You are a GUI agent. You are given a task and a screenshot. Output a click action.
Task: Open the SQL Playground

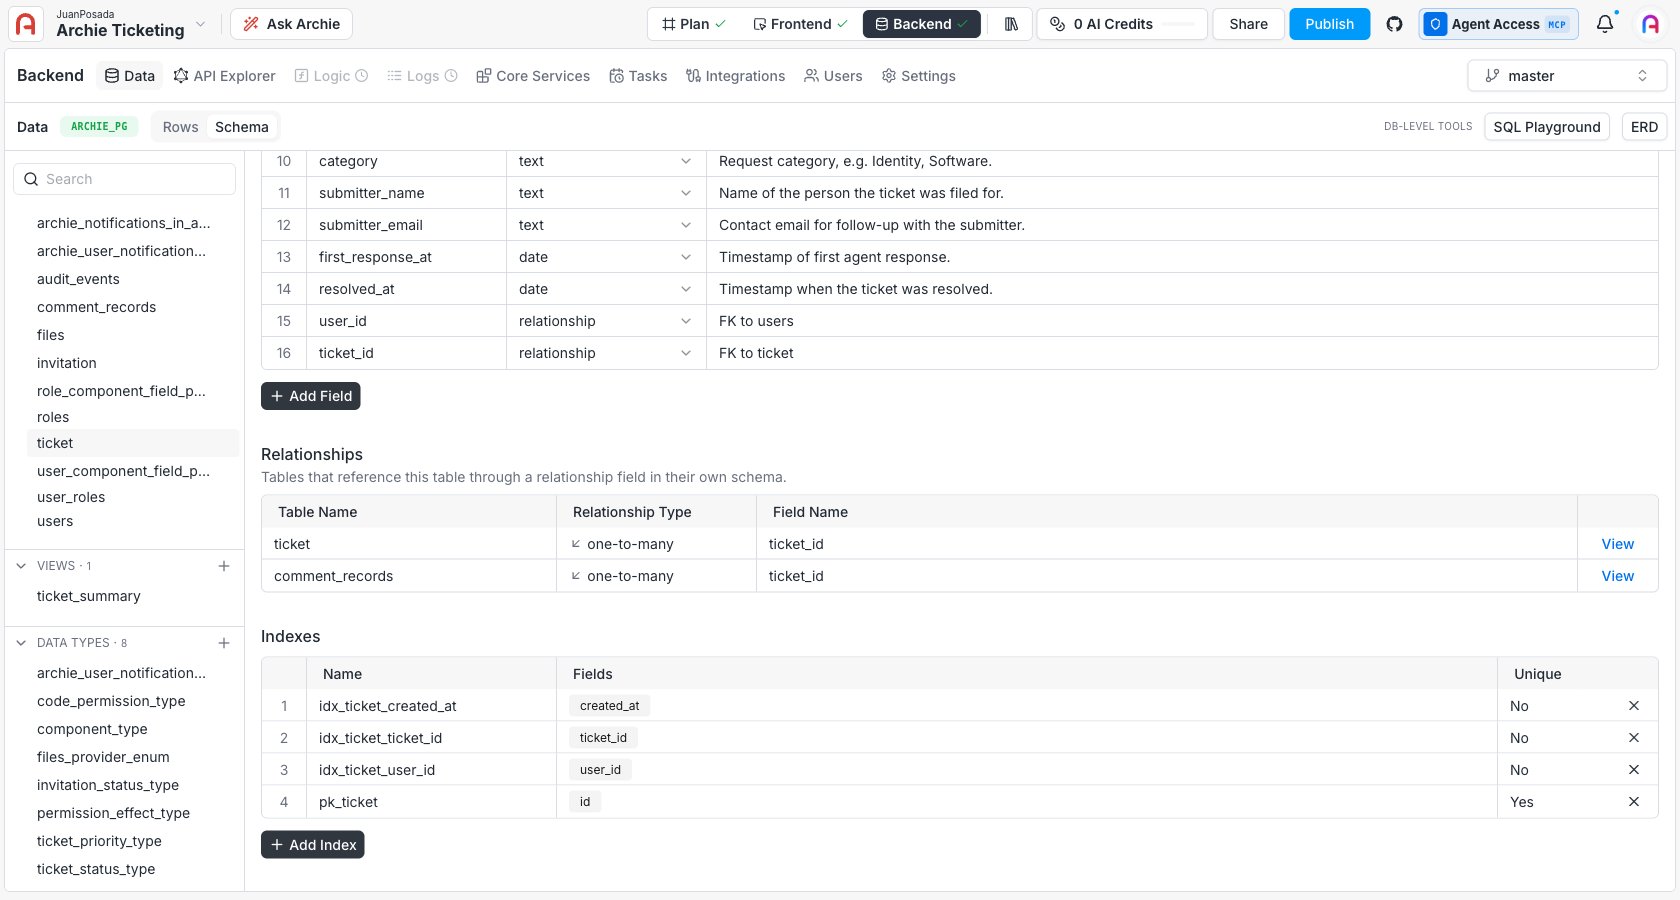(1546, 127)
